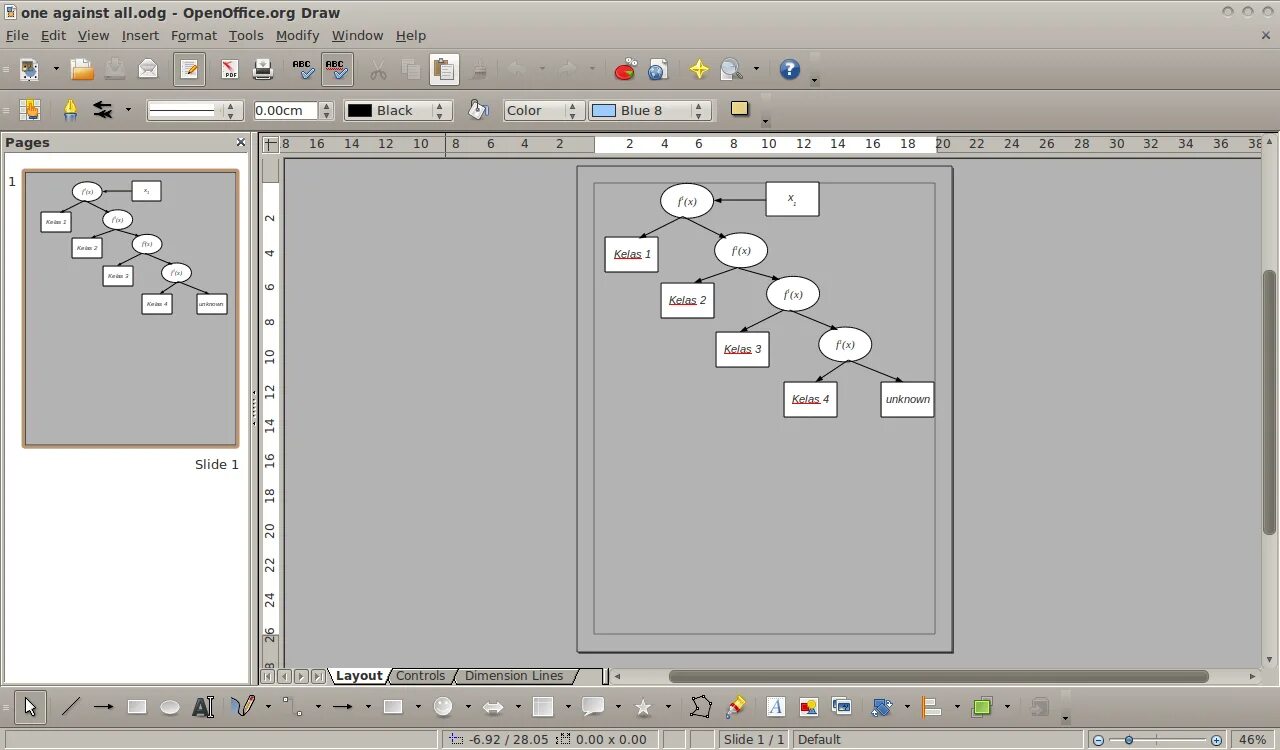
Task: Open the Blue 8 fill color dropdown
Action: (650, 110)
